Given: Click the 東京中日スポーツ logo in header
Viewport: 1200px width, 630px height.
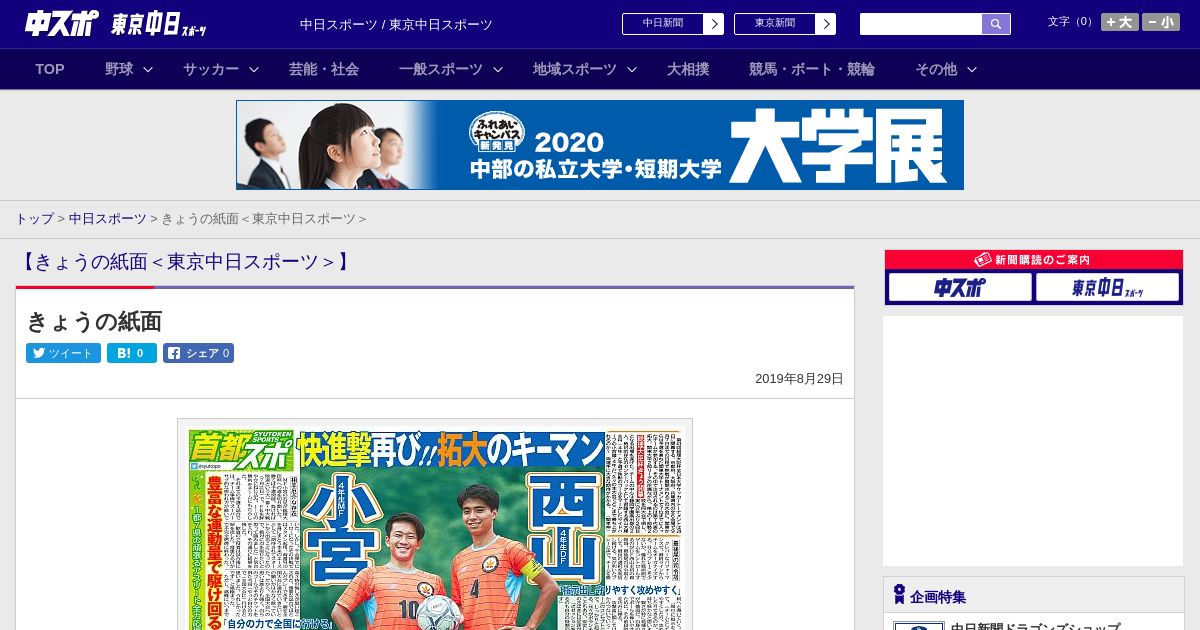Looking at the screenshot, I should (x=159, y=24).
